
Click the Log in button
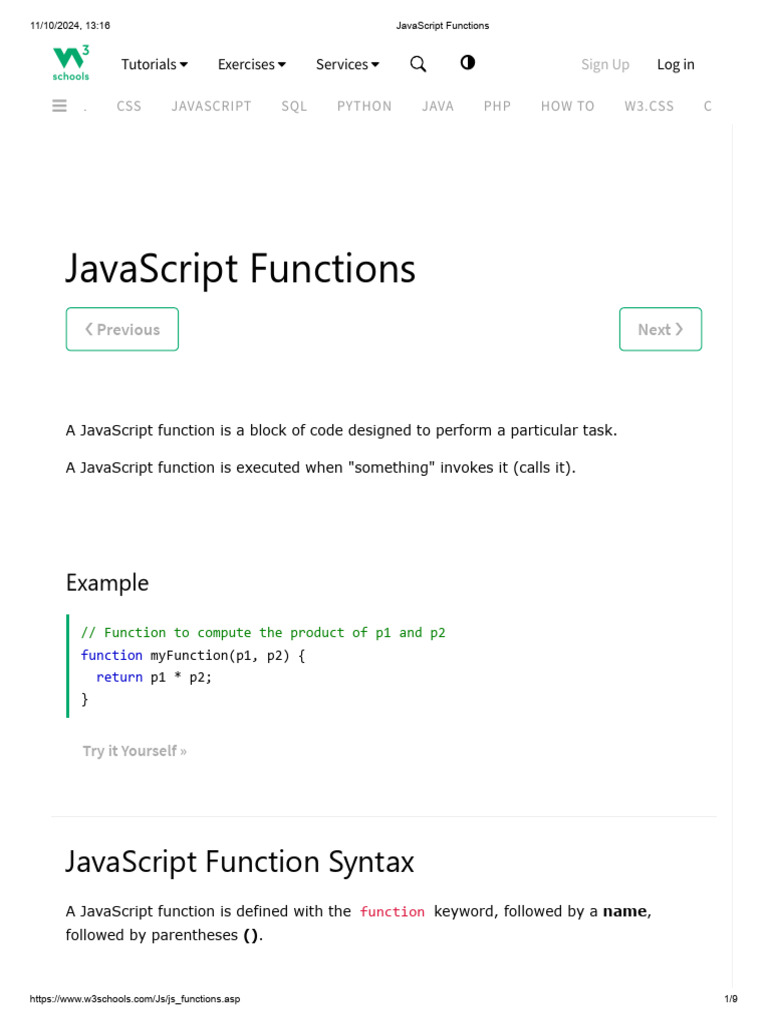click(x=675, y=64)
